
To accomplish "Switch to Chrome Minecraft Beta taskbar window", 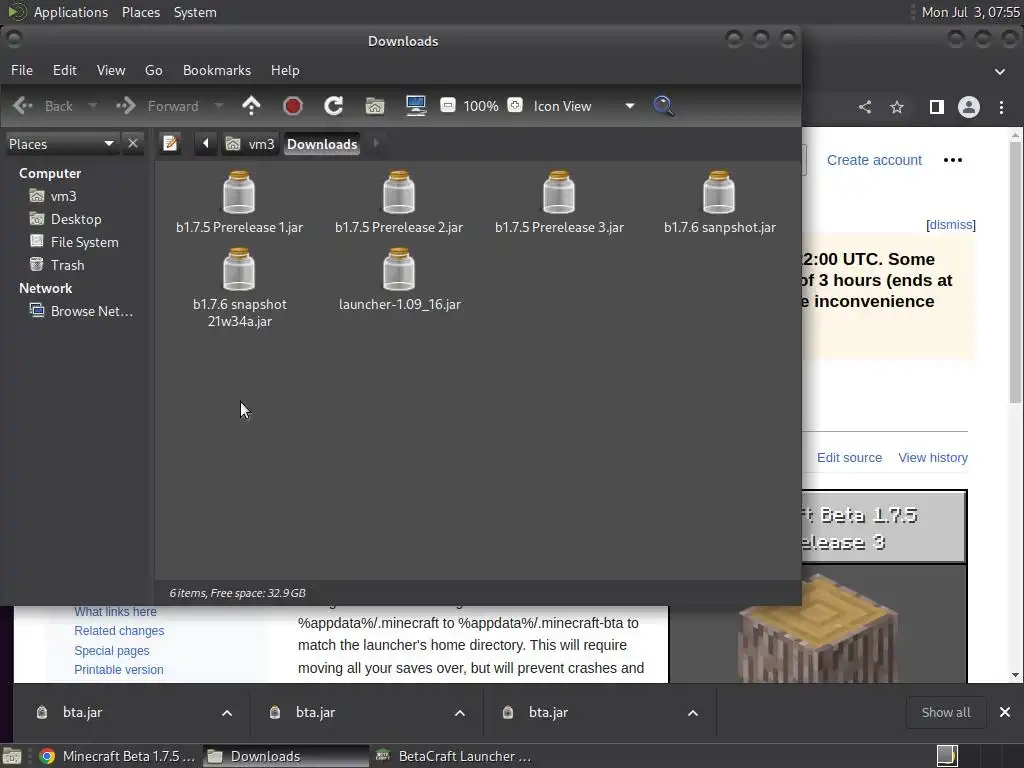I will tap(118, 756).
